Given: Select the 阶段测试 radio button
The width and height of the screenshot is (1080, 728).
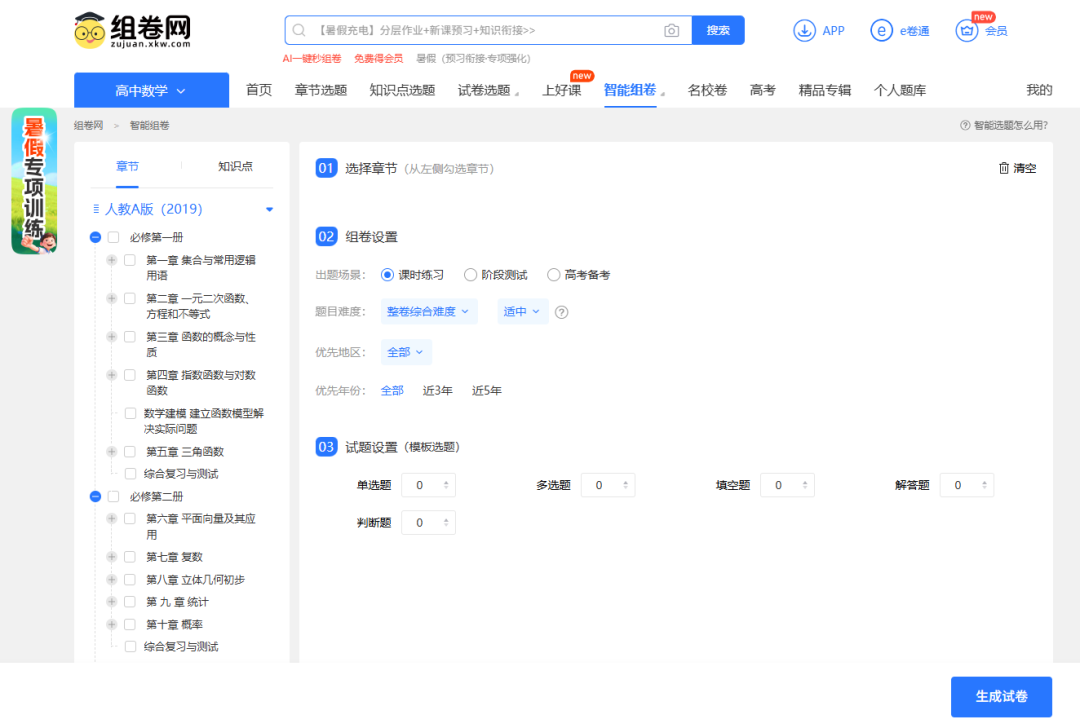Looking at the screenshot, I should pyautogui.click(x=470, y=276).
